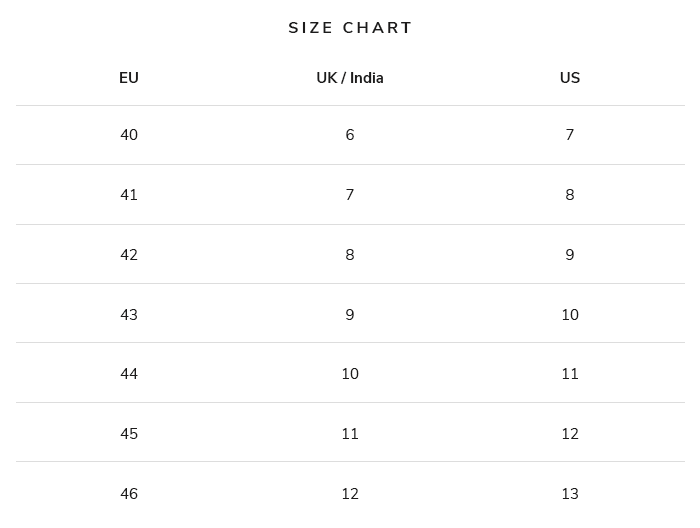The image size is (700, 528).
Task: Click US value in EU 41 row
Action: click(x=570, y=195)
